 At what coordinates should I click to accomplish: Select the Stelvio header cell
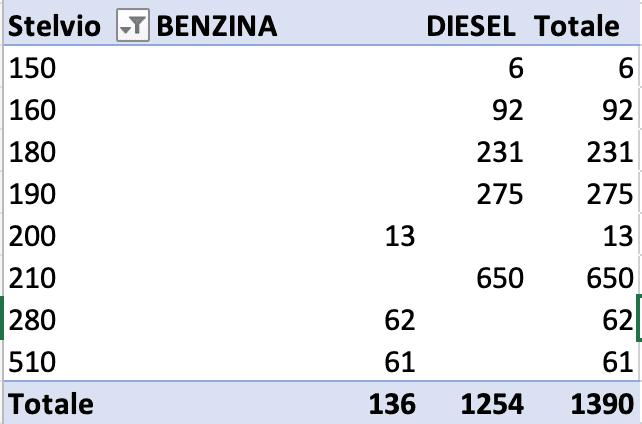(54, 27)
